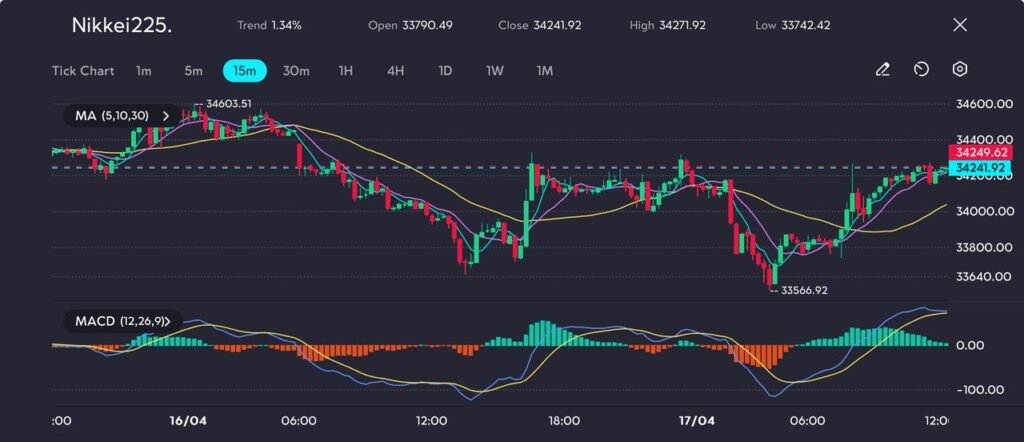Click the circular indicators gauge icon
1024x442 pixels.
pyautogui.click(x=921, y=70)
